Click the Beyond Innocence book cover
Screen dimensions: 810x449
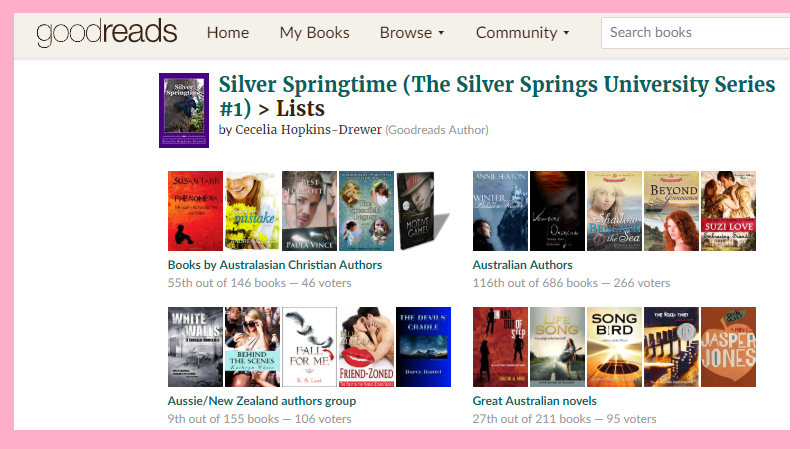pyautogui.click(x=670, y=210)
